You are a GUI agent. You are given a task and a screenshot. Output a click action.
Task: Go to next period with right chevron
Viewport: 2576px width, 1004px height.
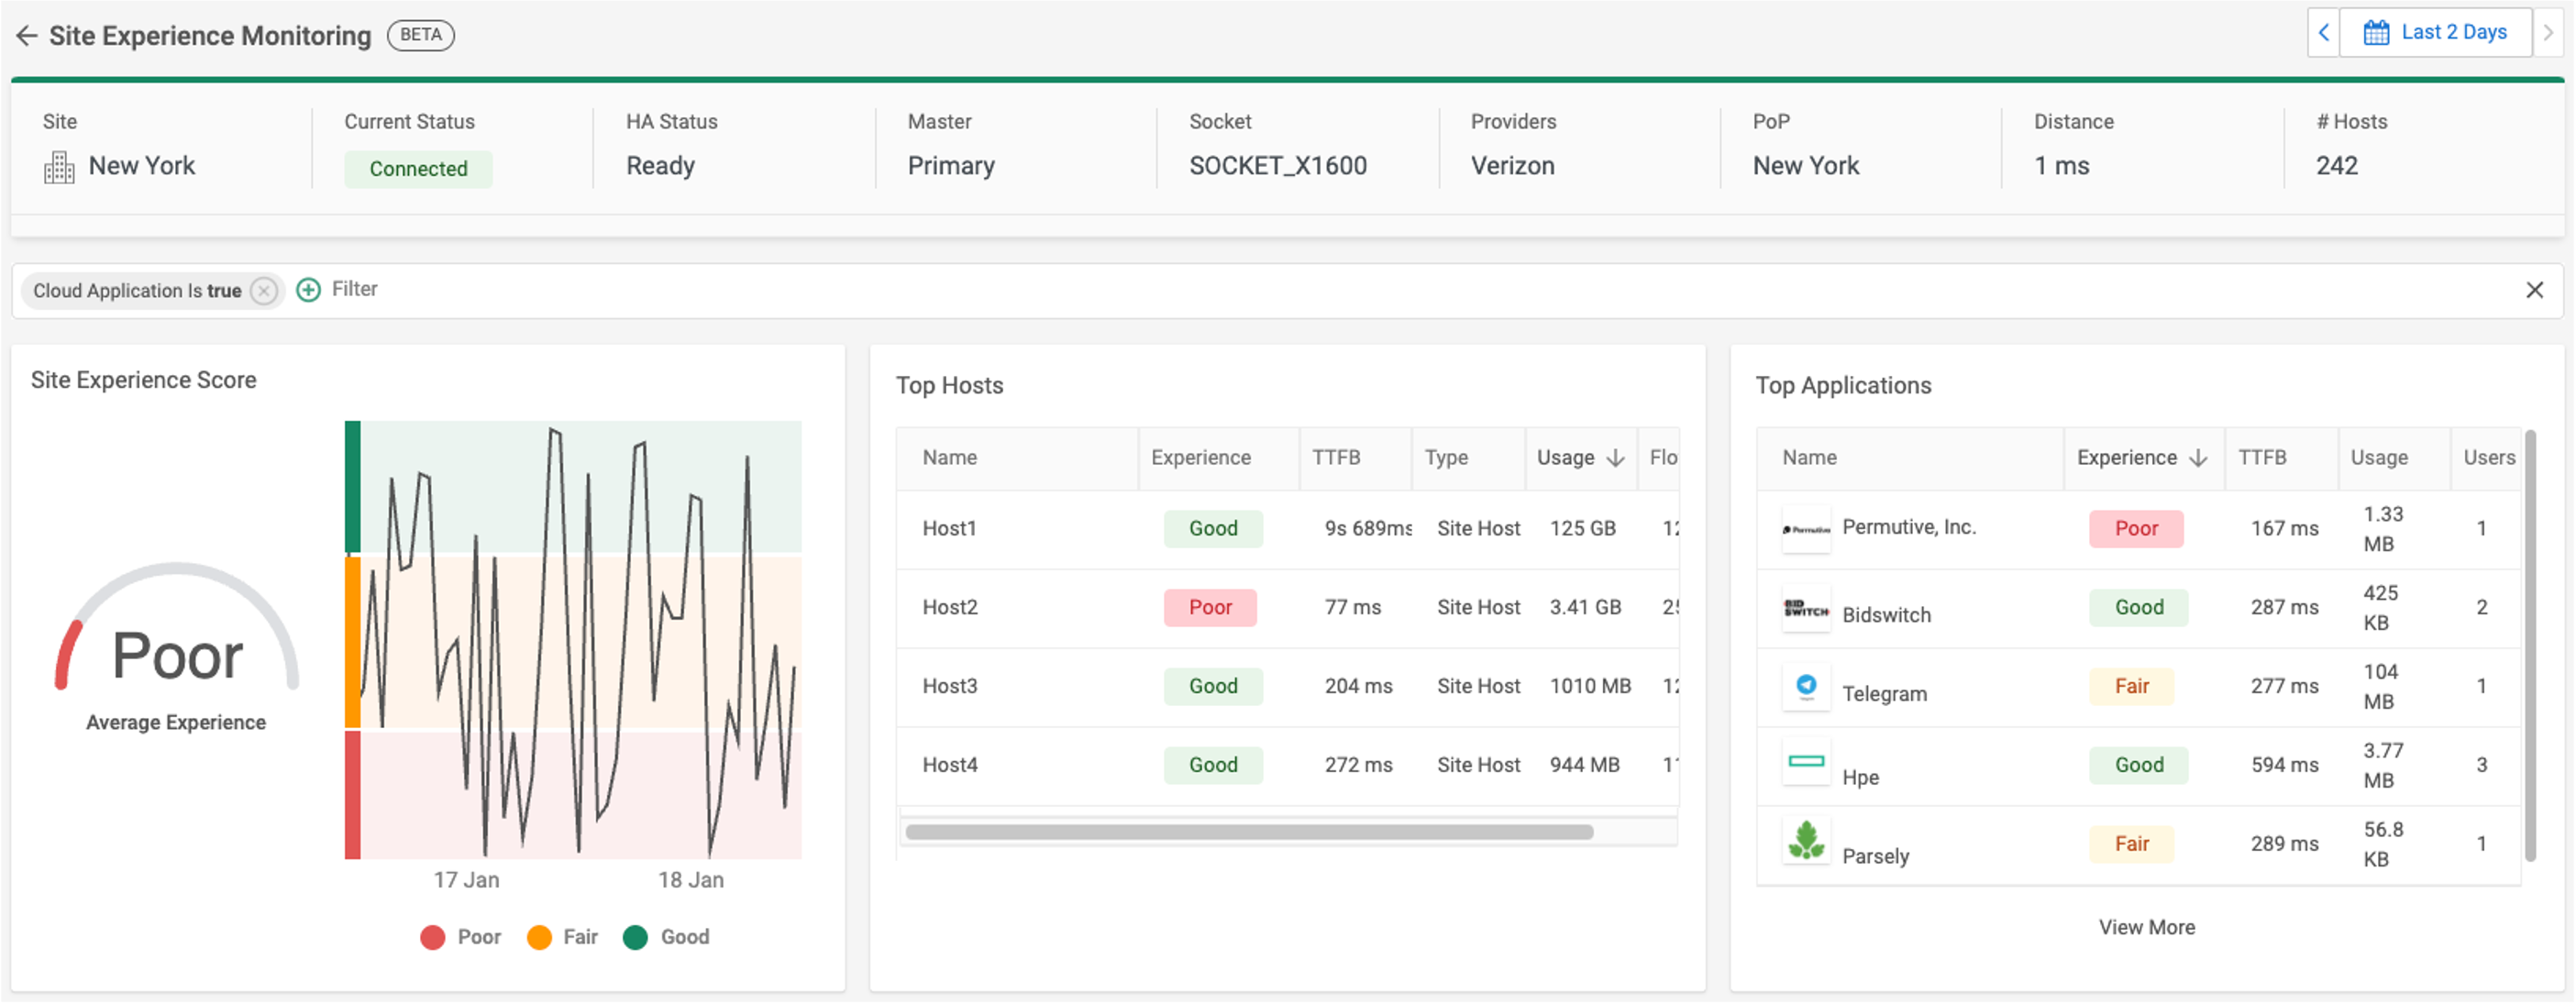pos(2551,32)
